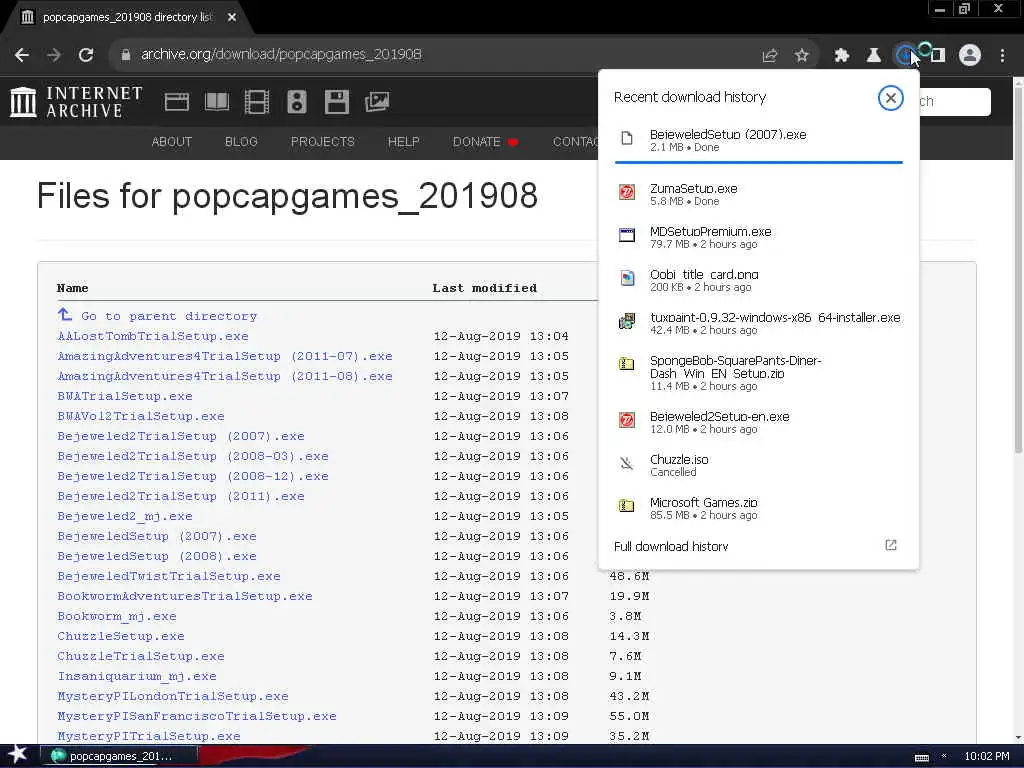Open the extensions puzzle icon
The width and height of the screenshot is (1024, 768).
[x=842, y=56]
